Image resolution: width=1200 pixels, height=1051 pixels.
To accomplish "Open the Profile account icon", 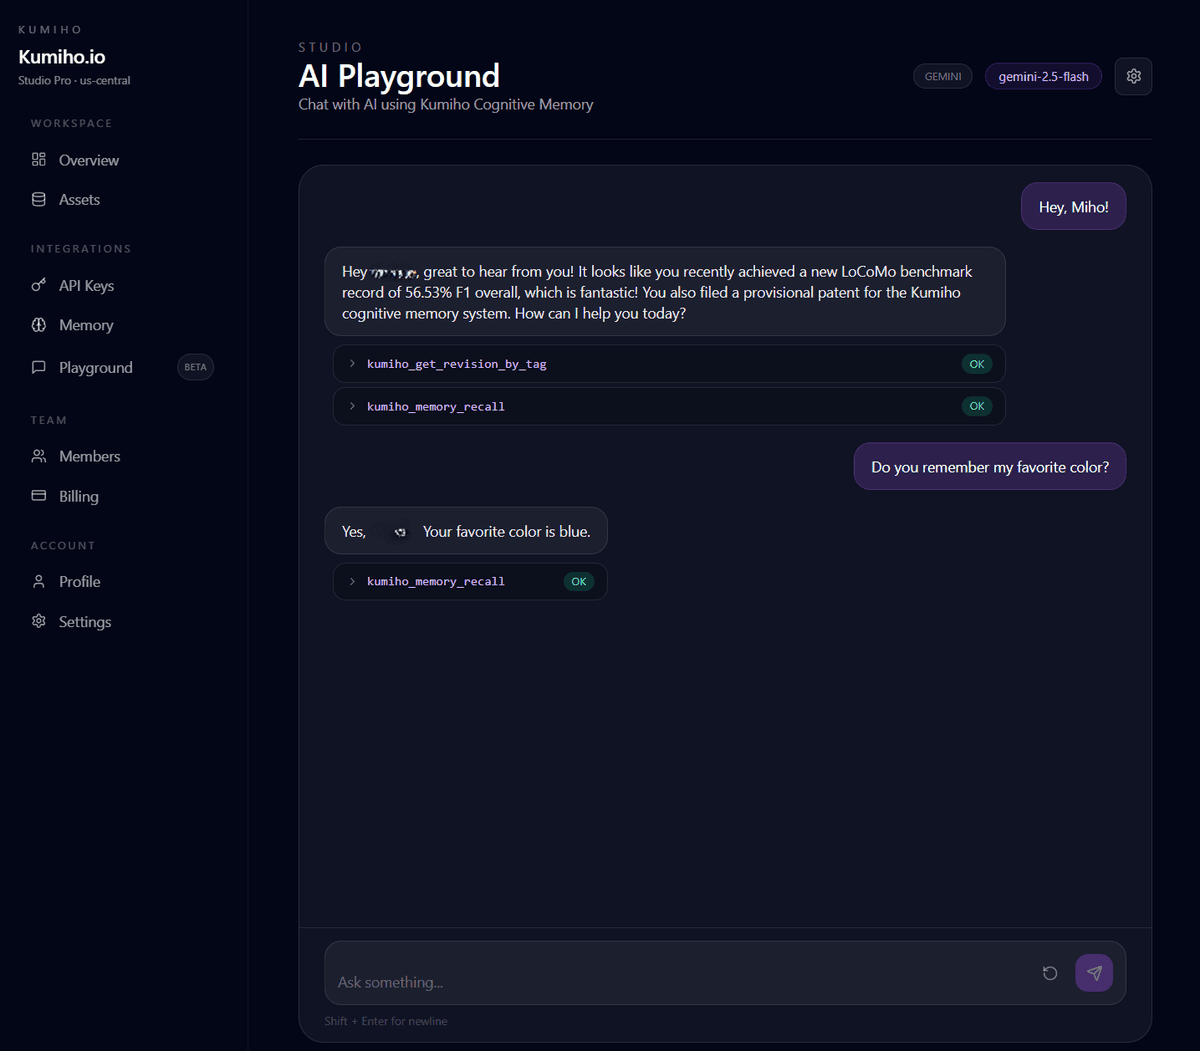I will (x=38, y=581).
